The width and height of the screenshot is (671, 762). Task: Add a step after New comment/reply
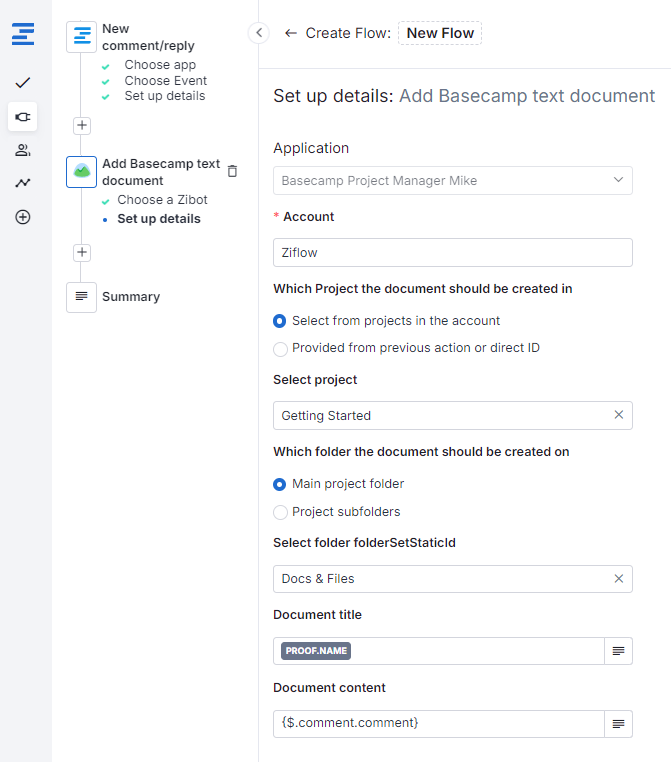(x=82, y=126)
